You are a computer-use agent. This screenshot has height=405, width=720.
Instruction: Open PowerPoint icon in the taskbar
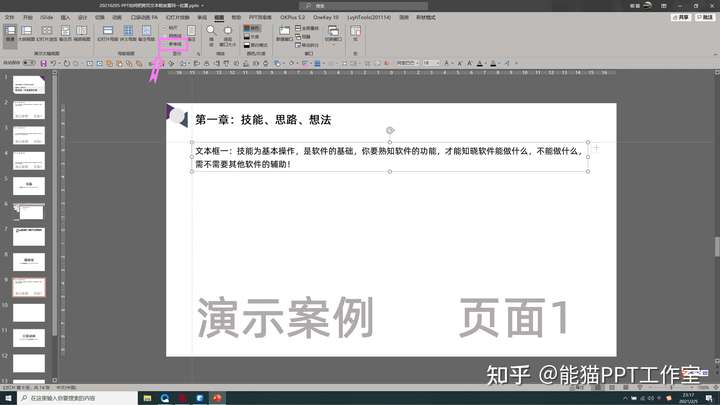[x=217, y=398]
